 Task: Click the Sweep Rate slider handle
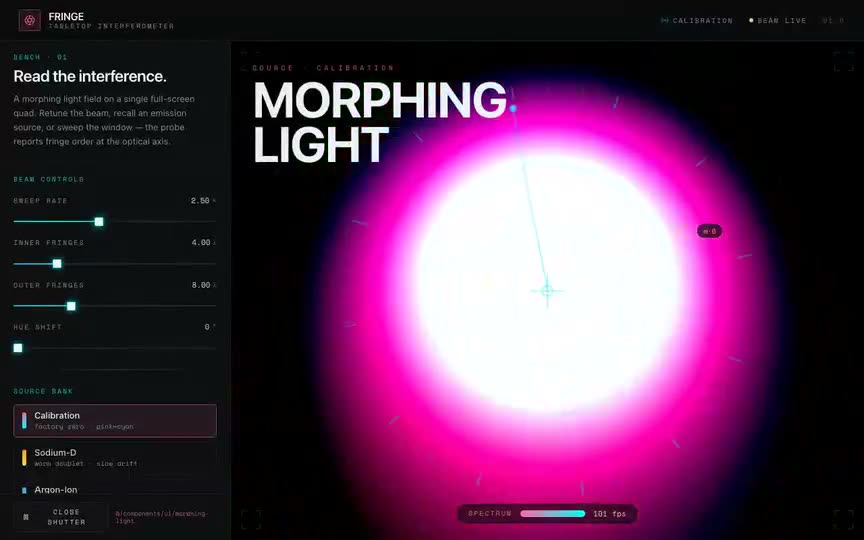99,222
